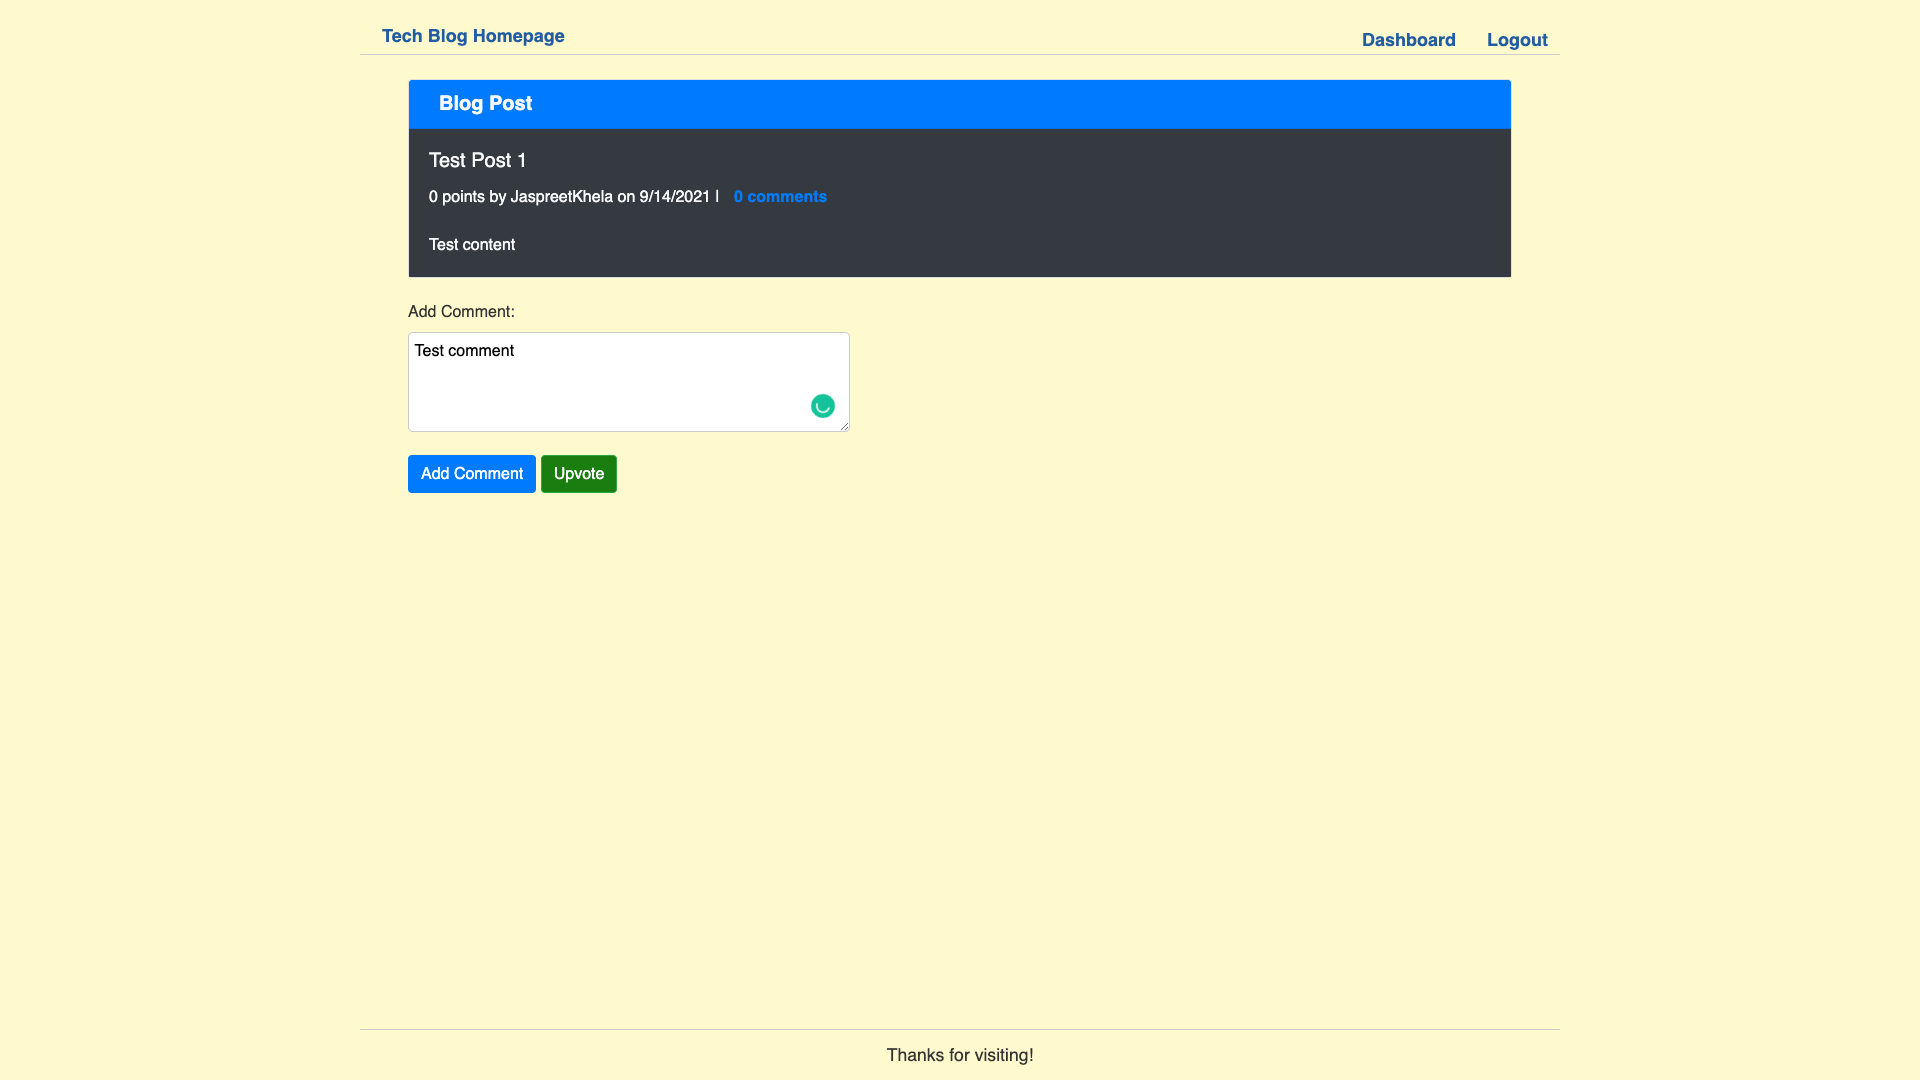Click Logout in the navigation bar
This screenshot has height=1080, width=1920.
pos(1517,40)
